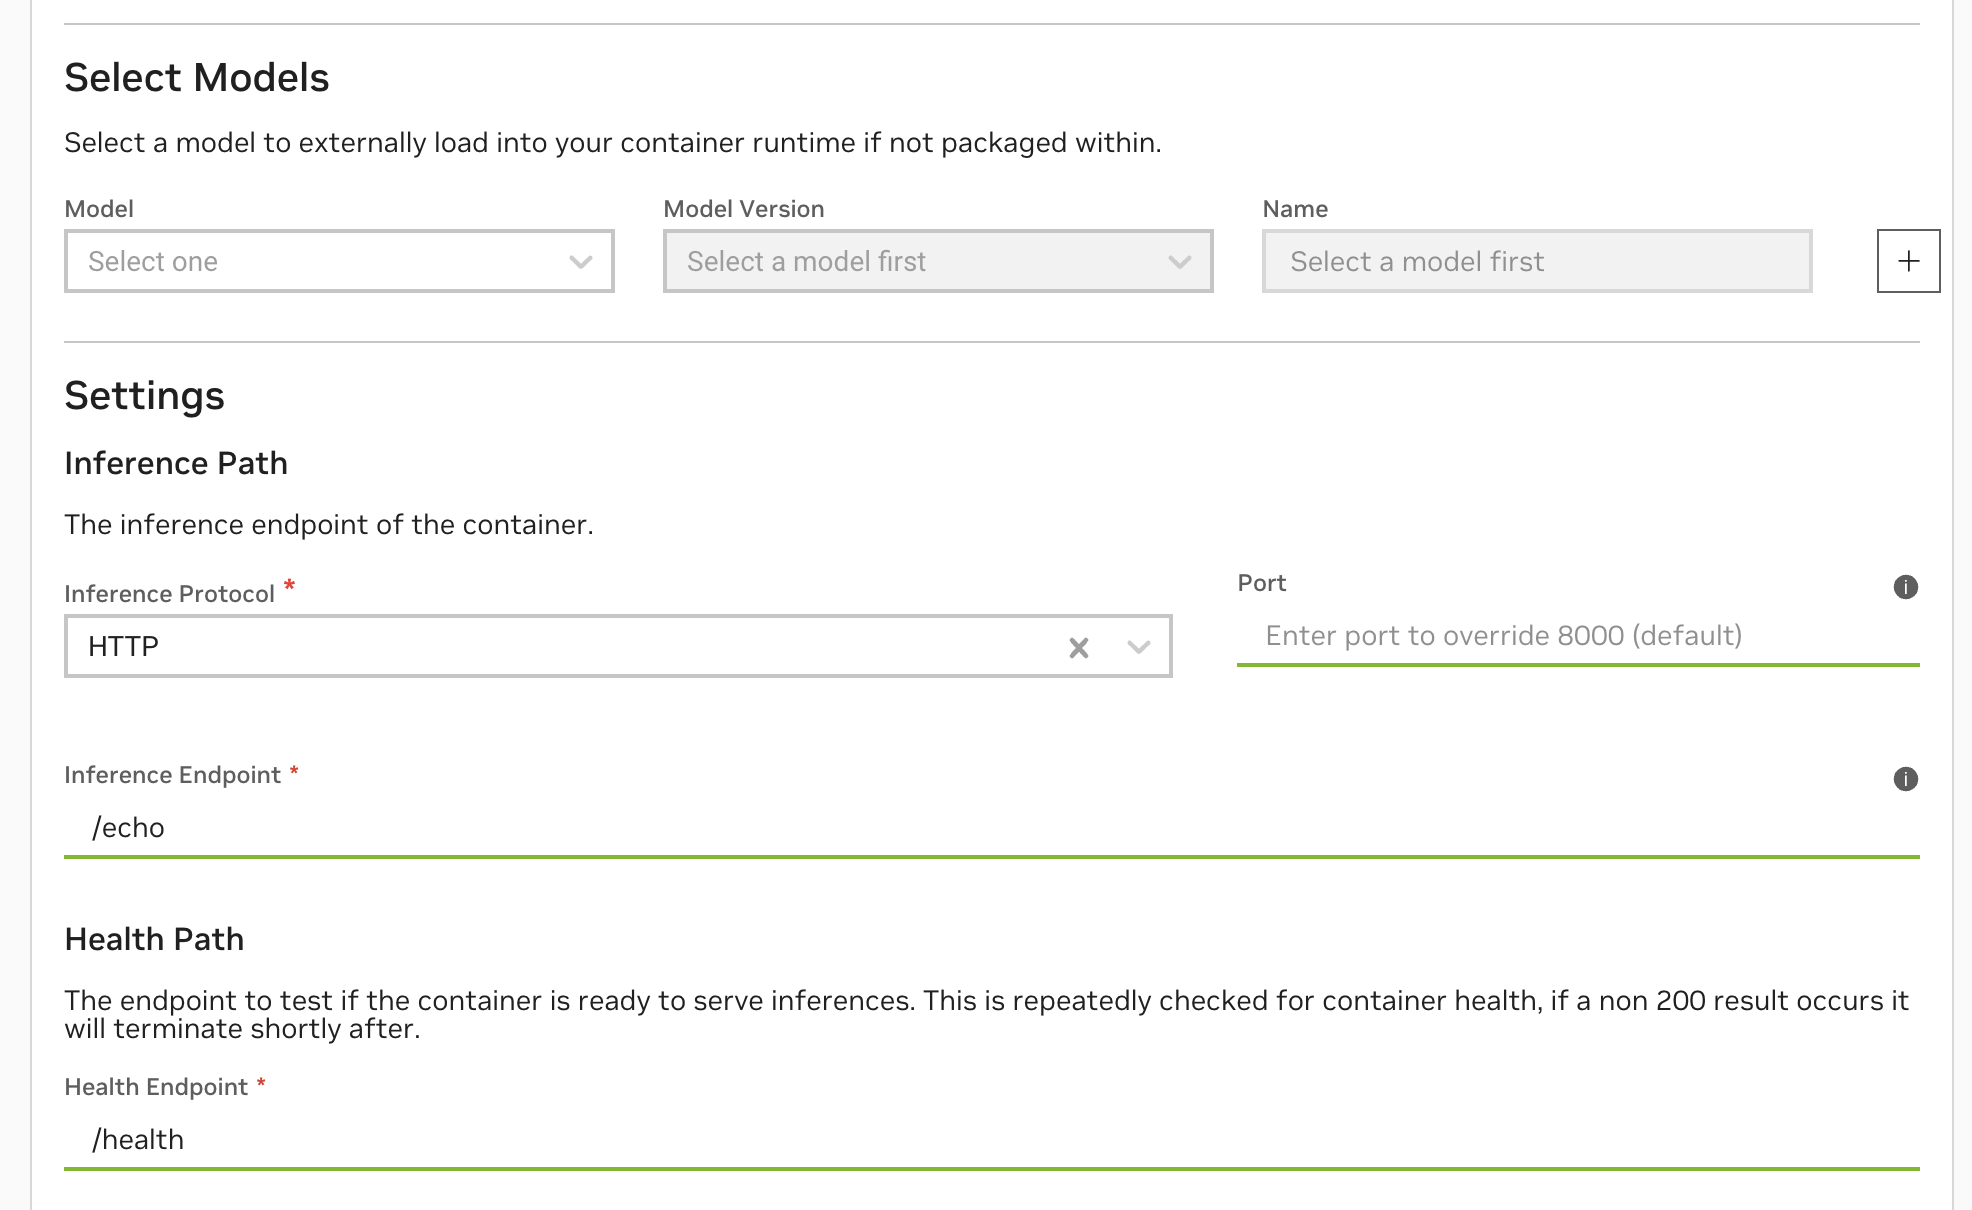The width and height of the screenshot is (1972, 1210).
Task: Click the 'Select a model first' Name field
Action: tap(1537, 261)
